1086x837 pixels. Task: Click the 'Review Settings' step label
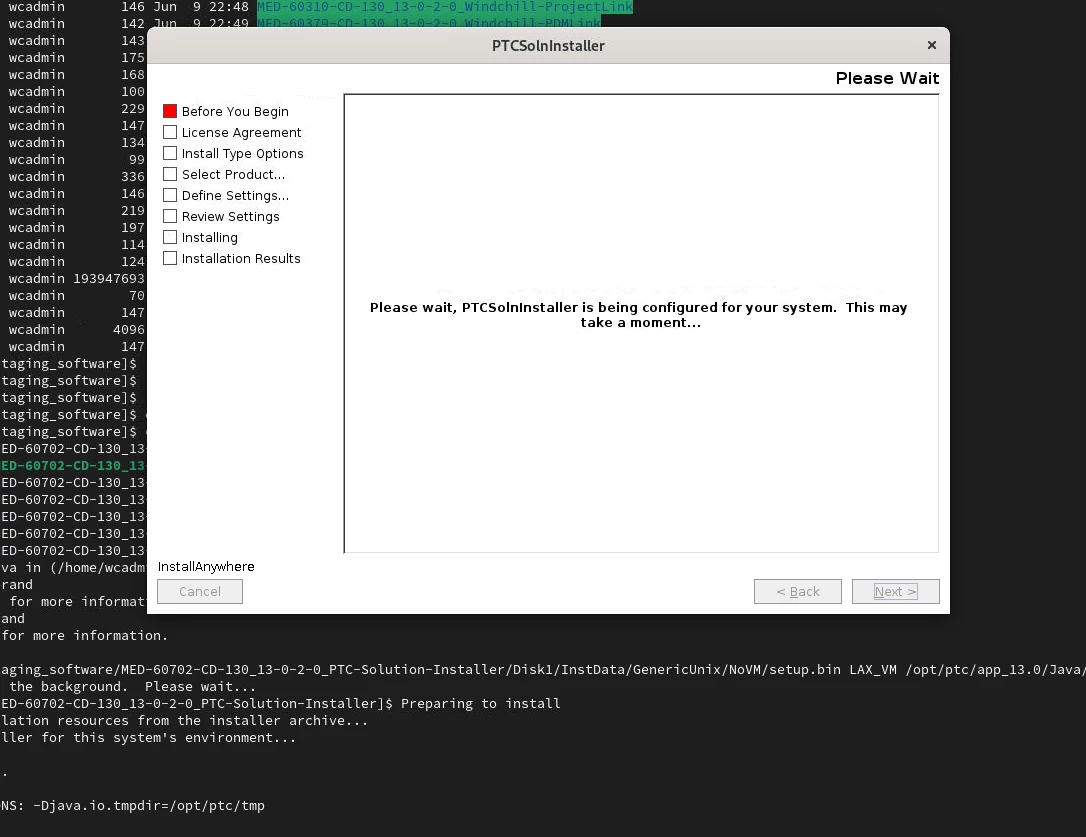pyautogui.click(x=231, y=217)
